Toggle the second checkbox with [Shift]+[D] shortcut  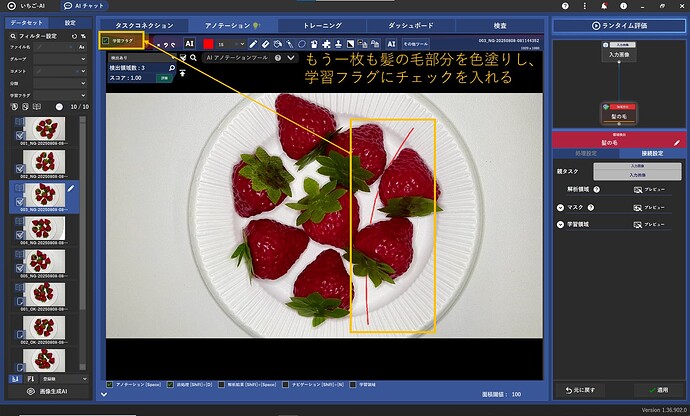pyautogui.click(x=170, y=384)
